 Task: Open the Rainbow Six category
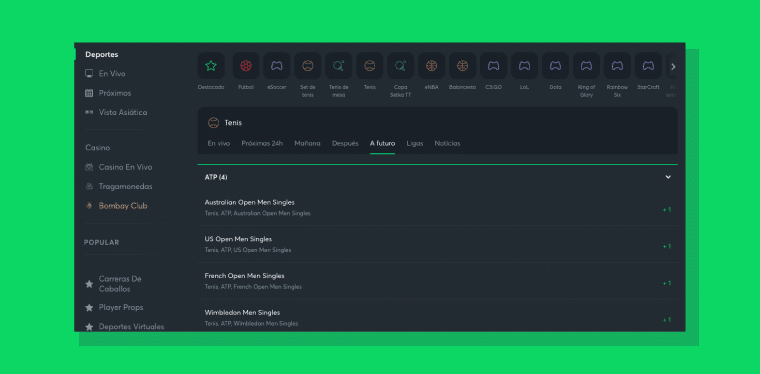point(618,66)
